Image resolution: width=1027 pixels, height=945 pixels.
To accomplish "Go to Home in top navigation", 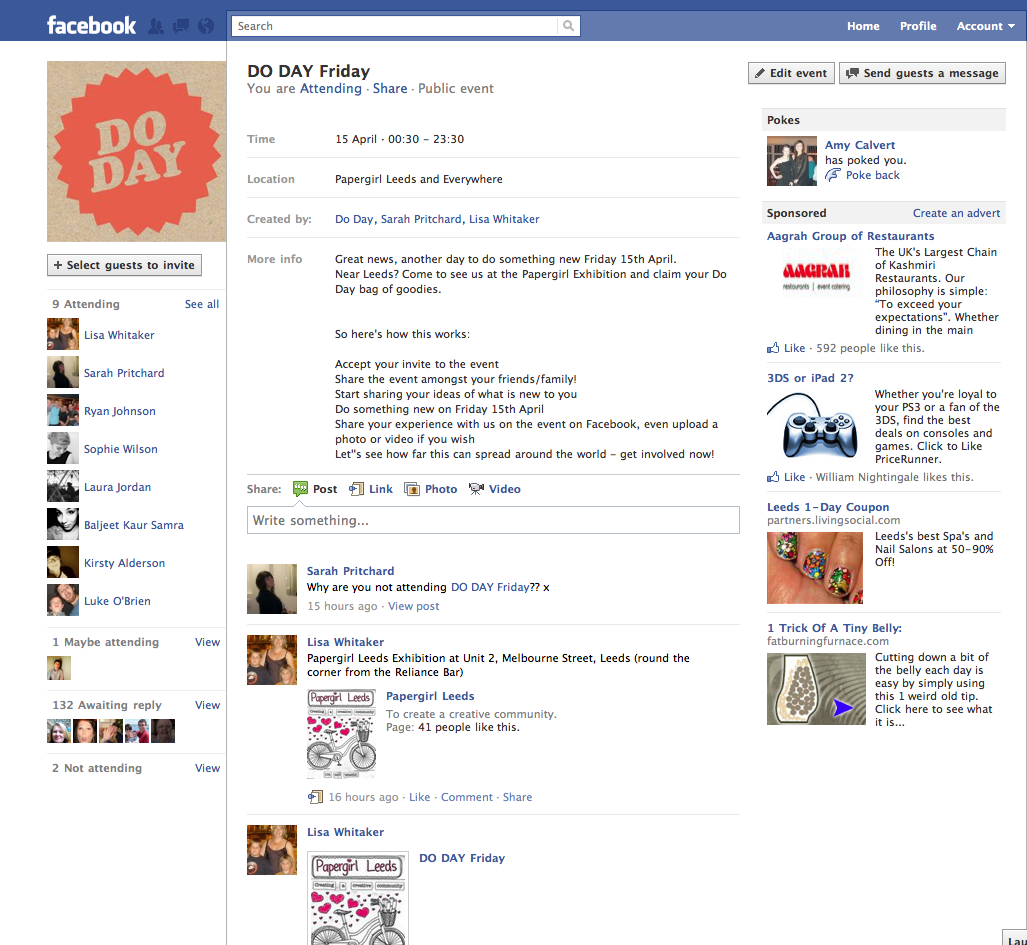I will pyautogui.click(x=863, y=26).
